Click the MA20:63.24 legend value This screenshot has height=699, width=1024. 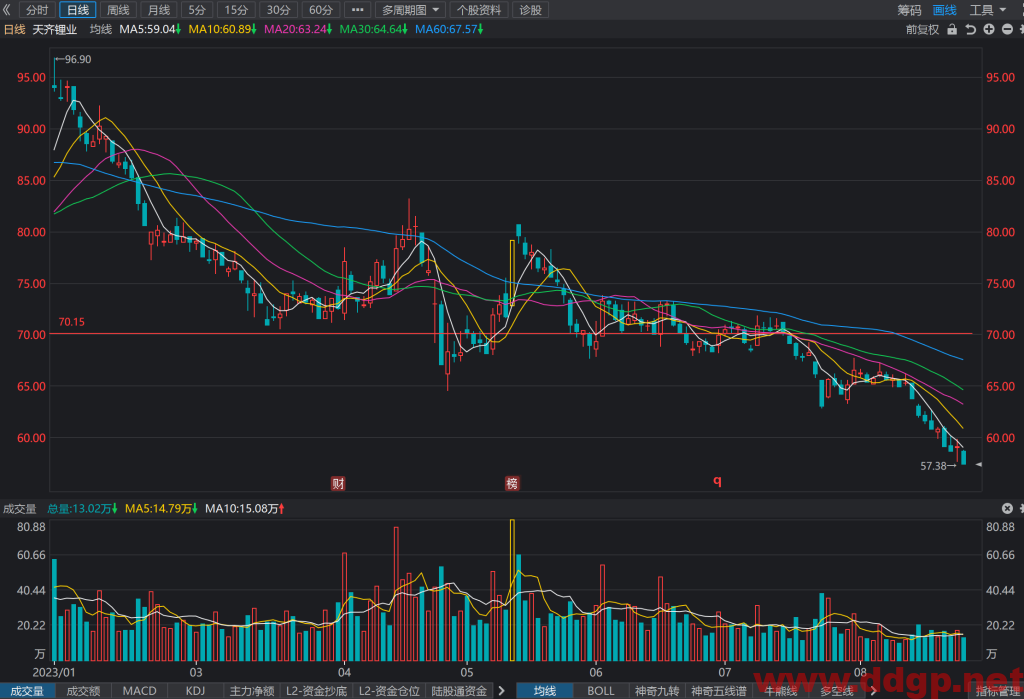[298, 29]
